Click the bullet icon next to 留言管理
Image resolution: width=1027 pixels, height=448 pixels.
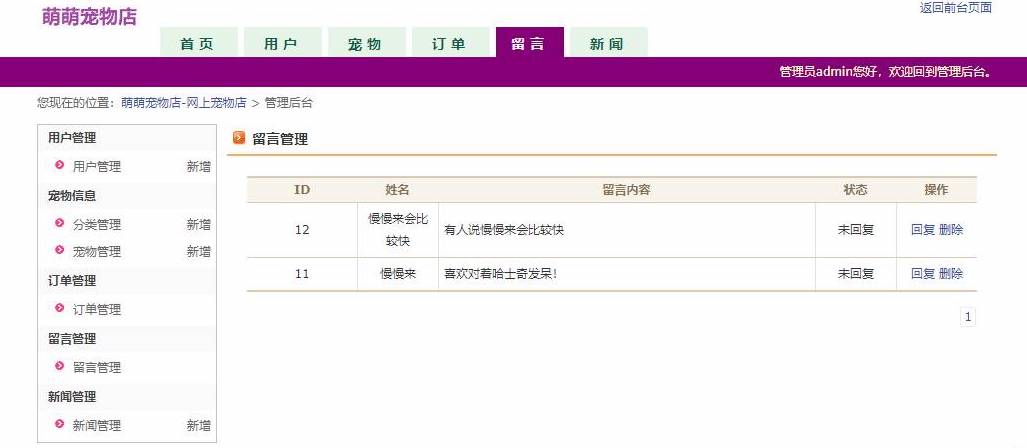(x=60, y=366)
